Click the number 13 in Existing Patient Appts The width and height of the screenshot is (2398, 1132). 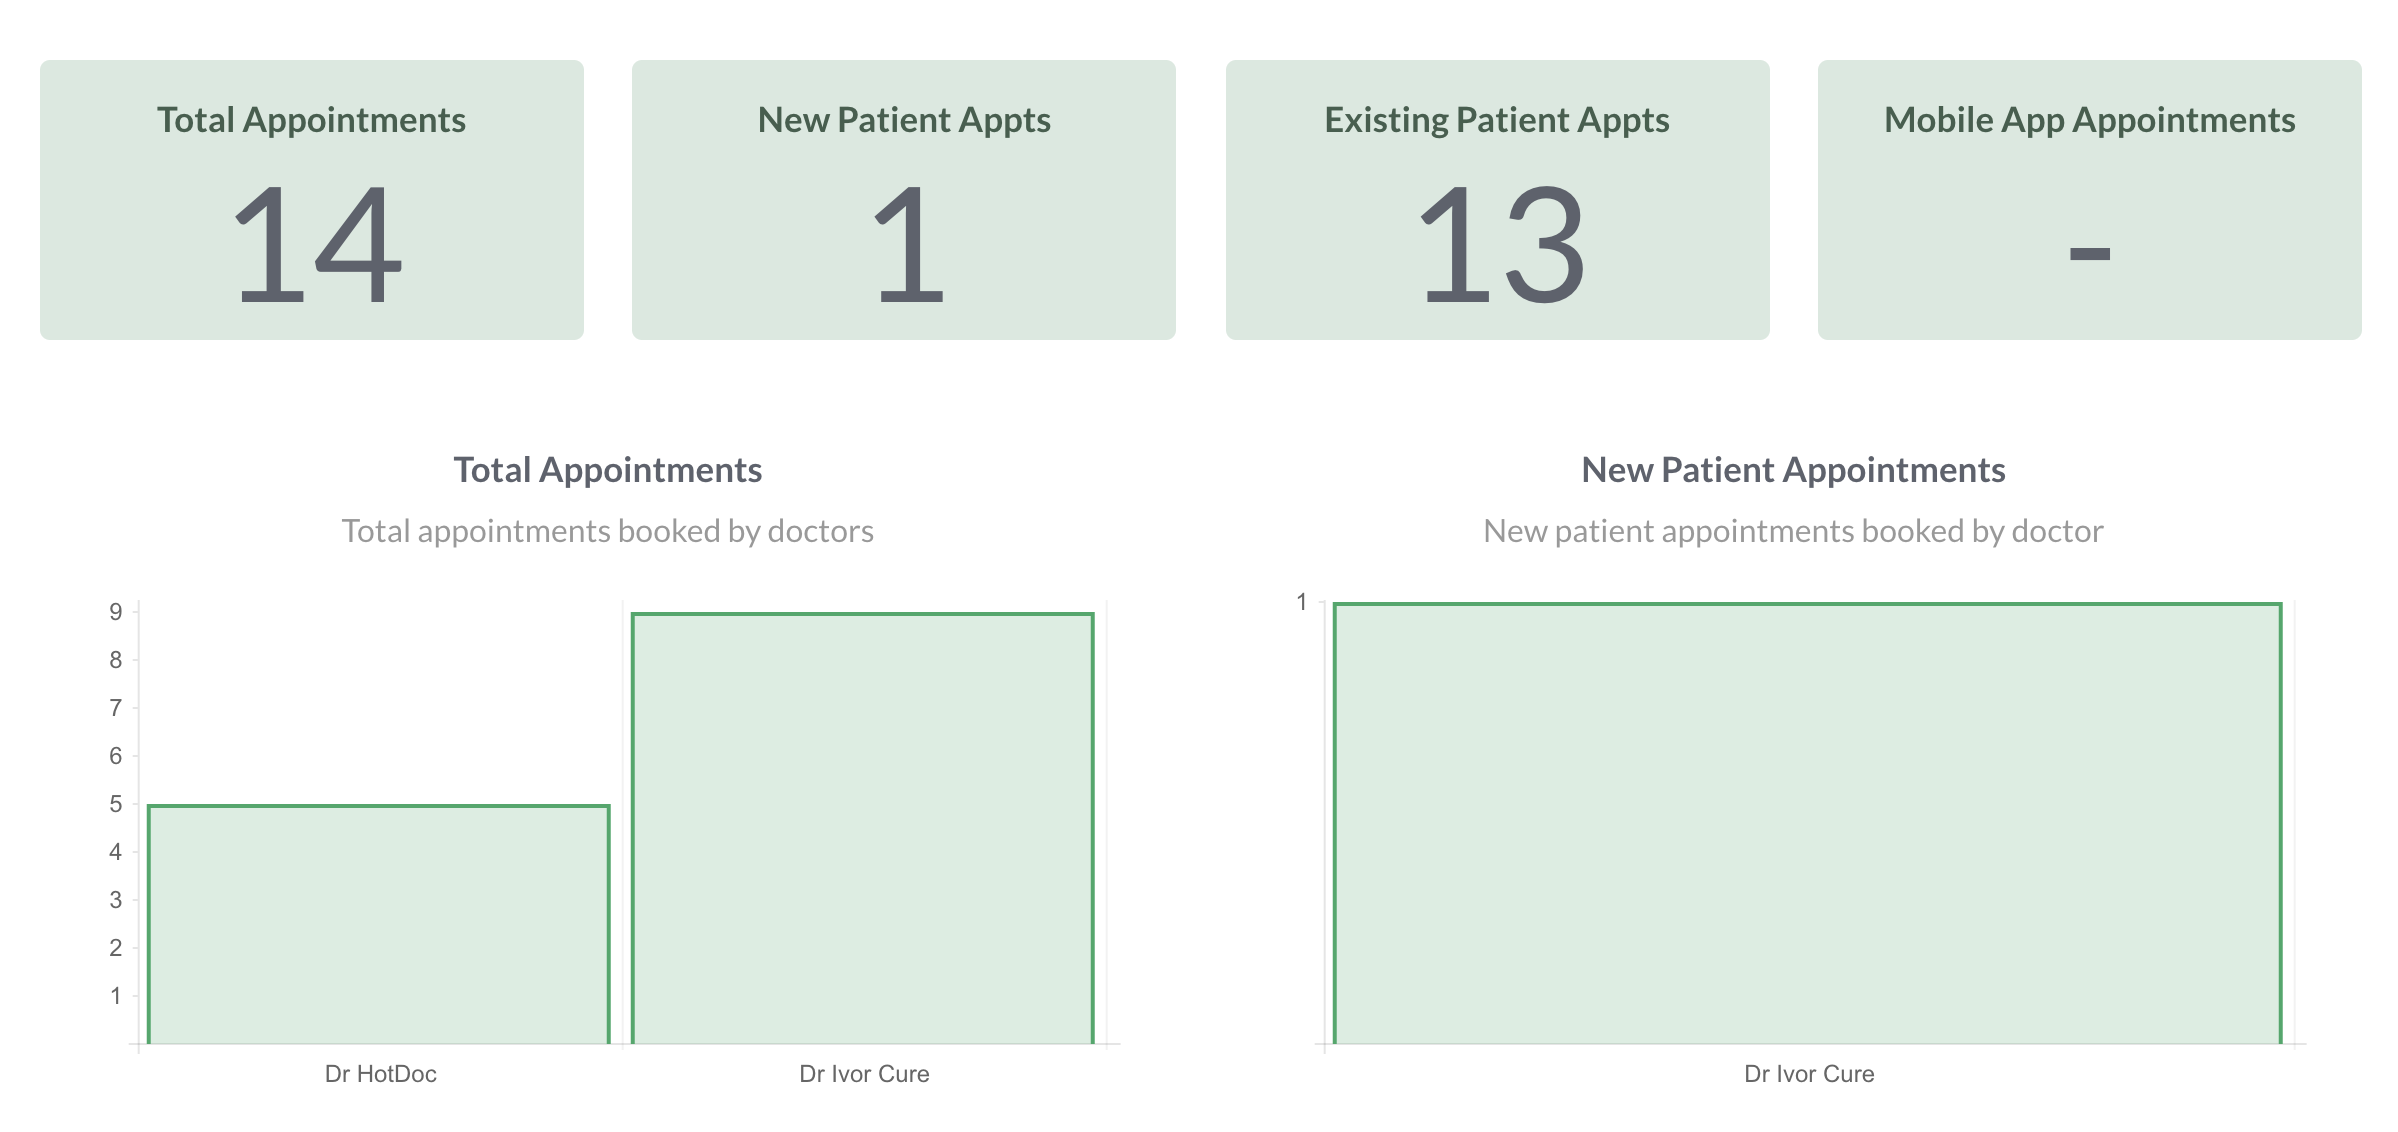pos(1502,245)
